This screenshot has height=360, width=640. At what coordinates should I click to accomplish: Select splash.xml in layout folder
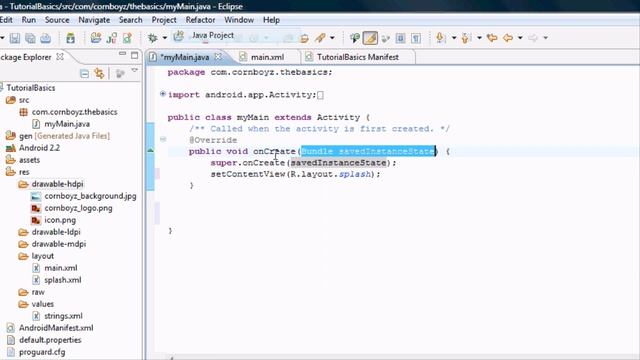(62, 280)
